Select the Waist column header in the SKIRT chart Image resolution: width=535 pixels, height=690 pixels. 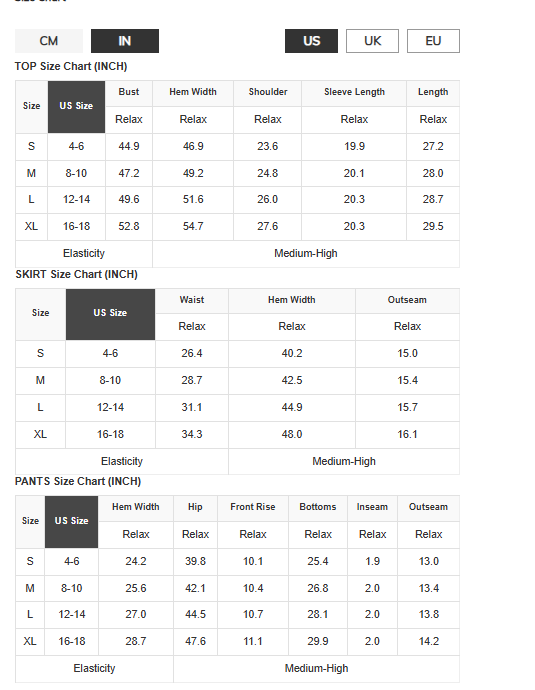(192, 300)
